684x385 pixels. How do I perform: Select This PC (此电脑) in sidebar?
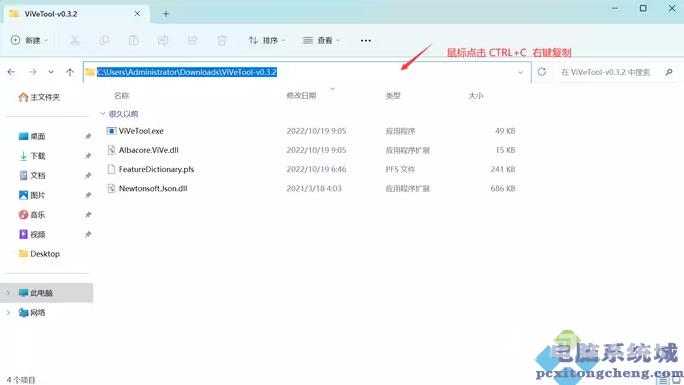[47, 293]
